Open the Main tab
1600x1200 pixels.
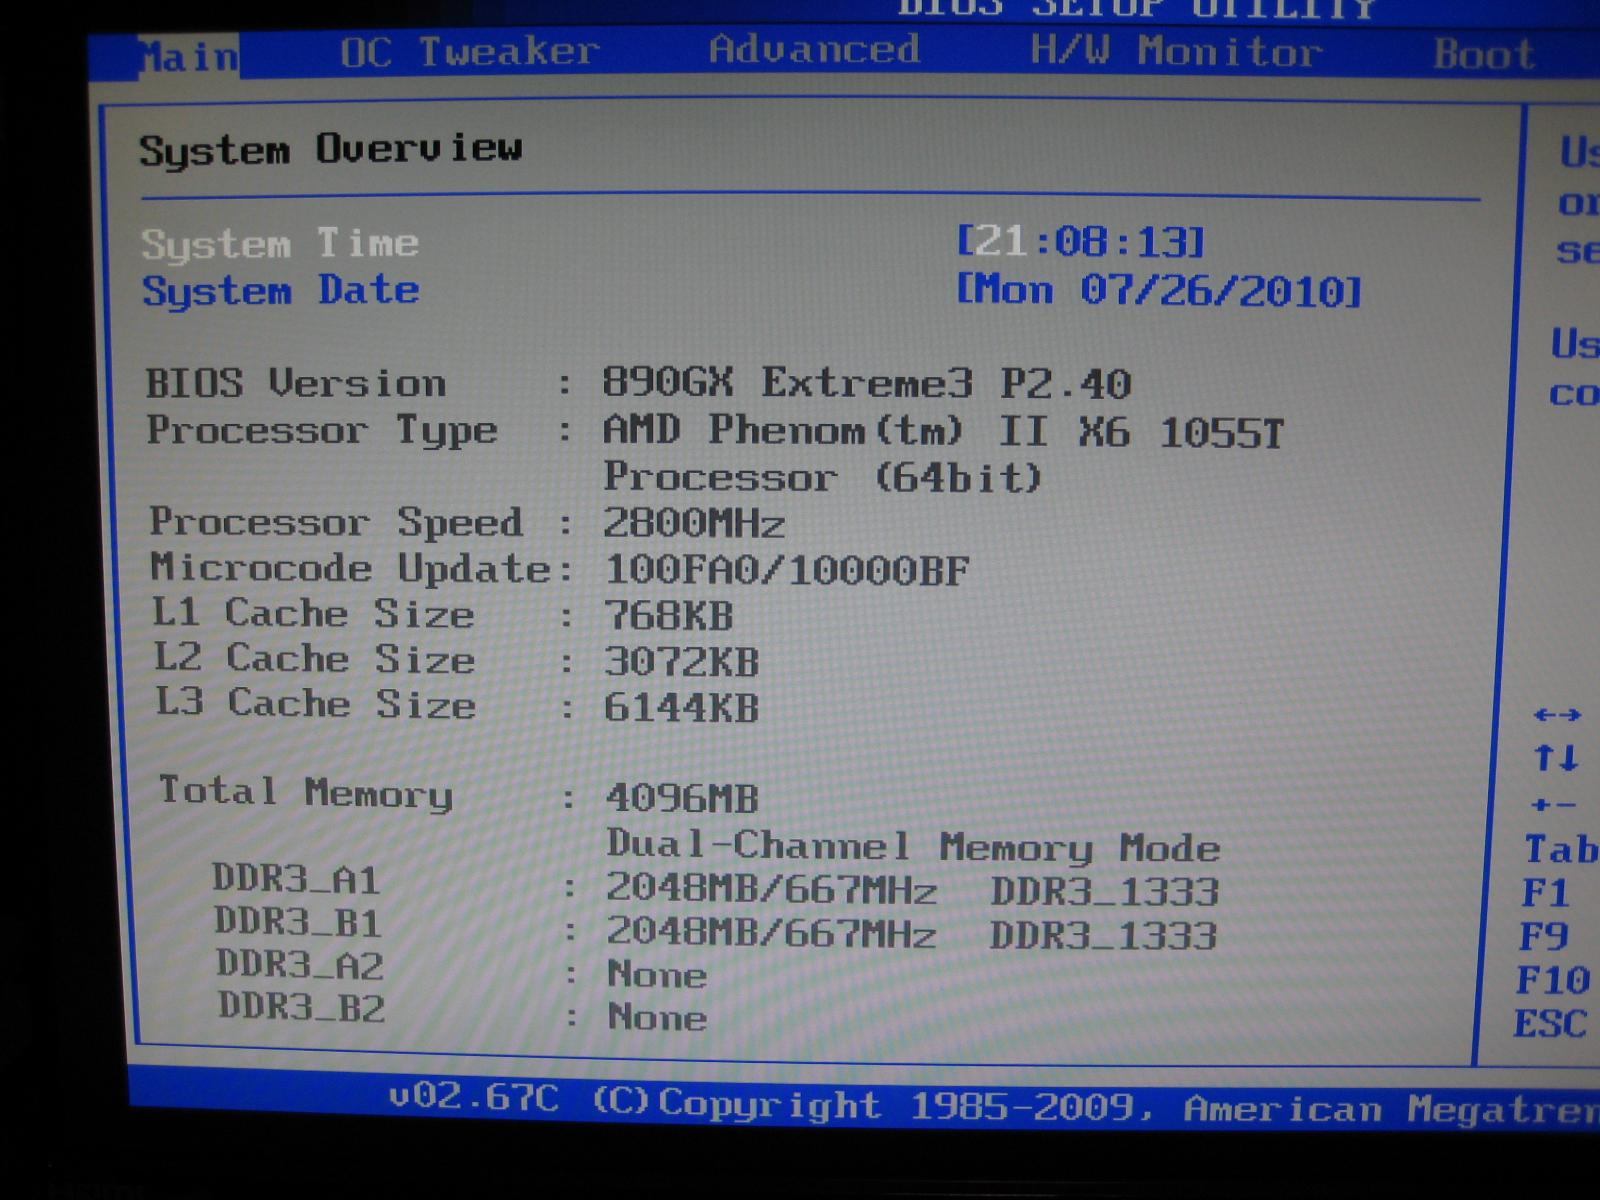point(188,56)
